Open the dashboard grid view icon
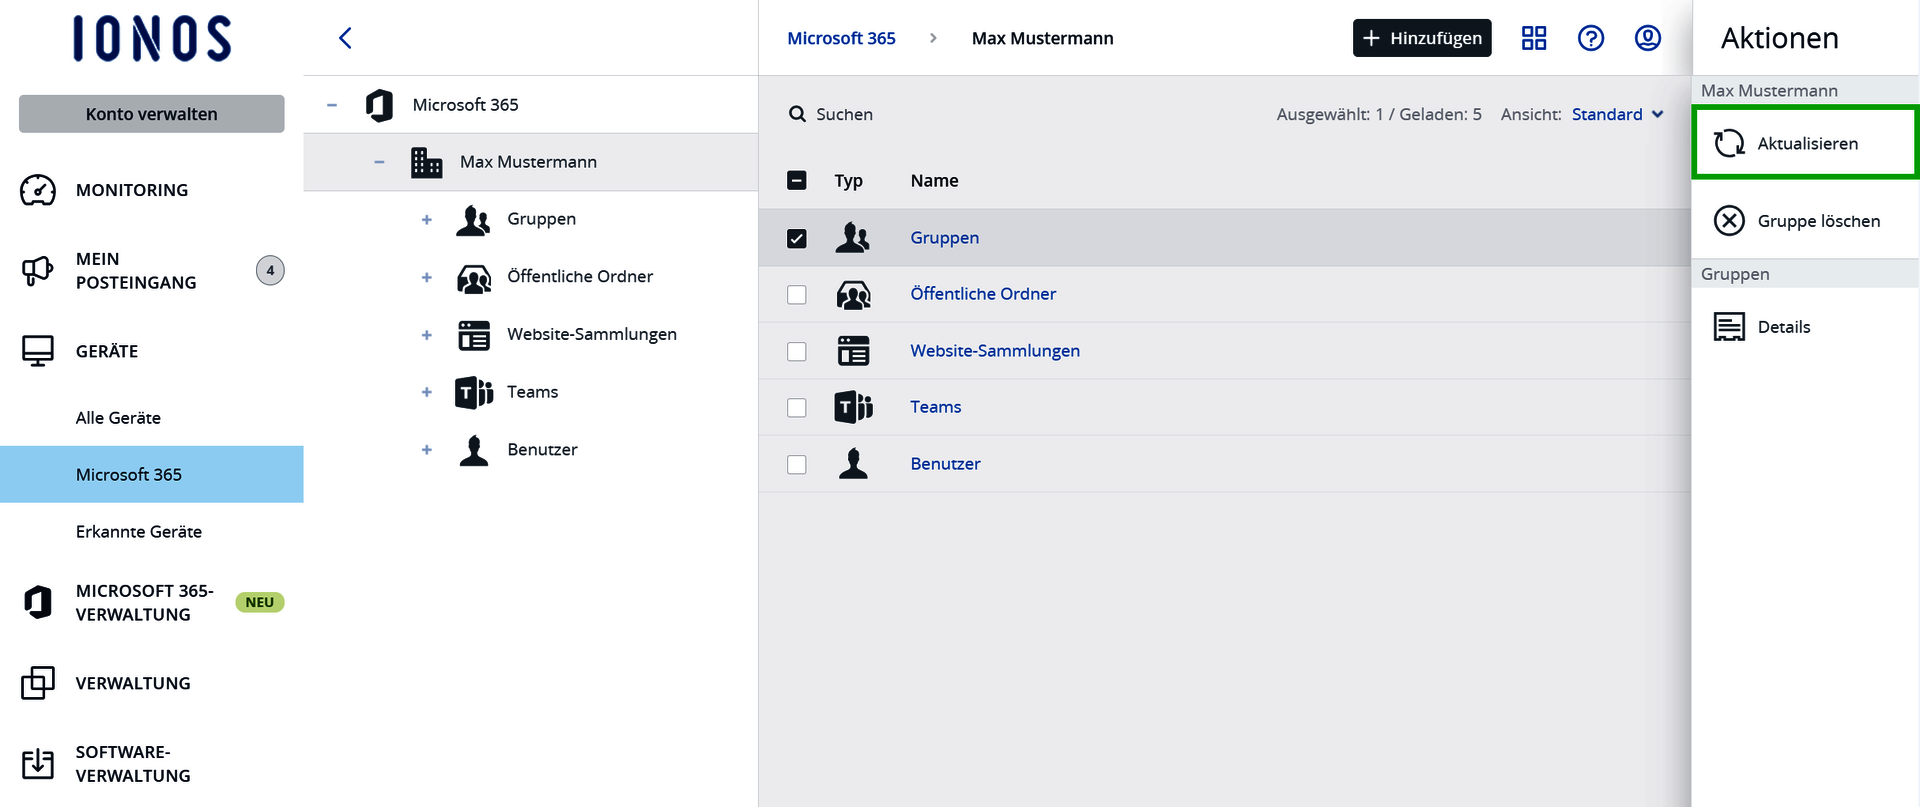 1534,38
